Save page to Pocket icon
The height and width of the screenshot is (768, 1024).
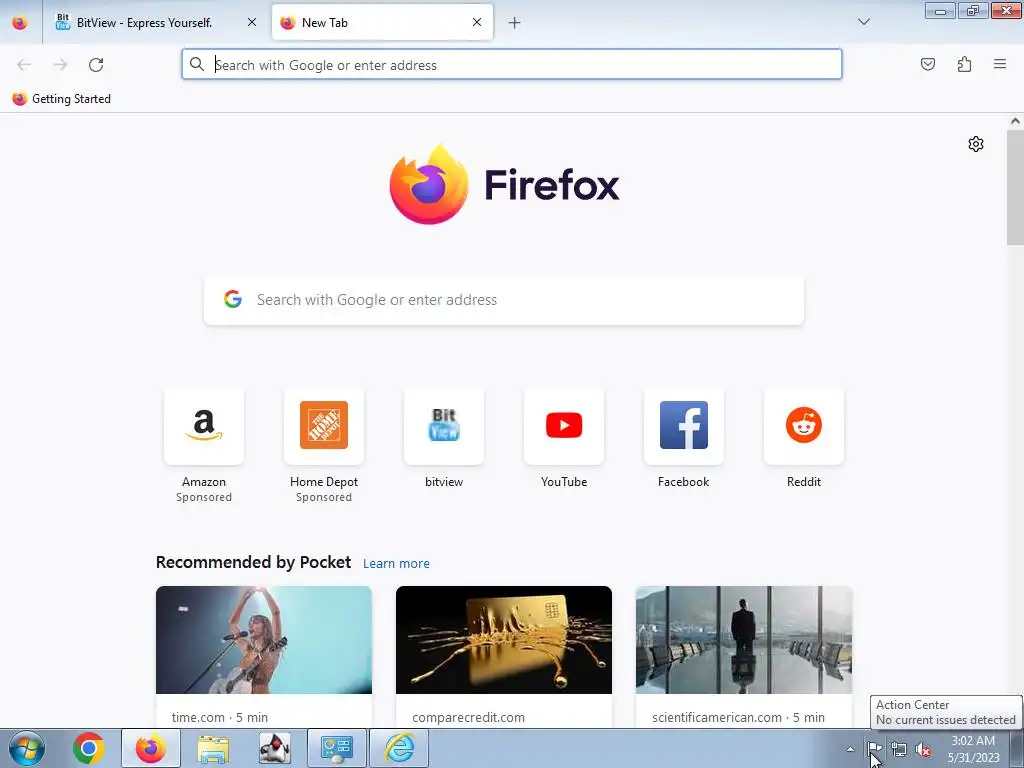coord(928,65)
